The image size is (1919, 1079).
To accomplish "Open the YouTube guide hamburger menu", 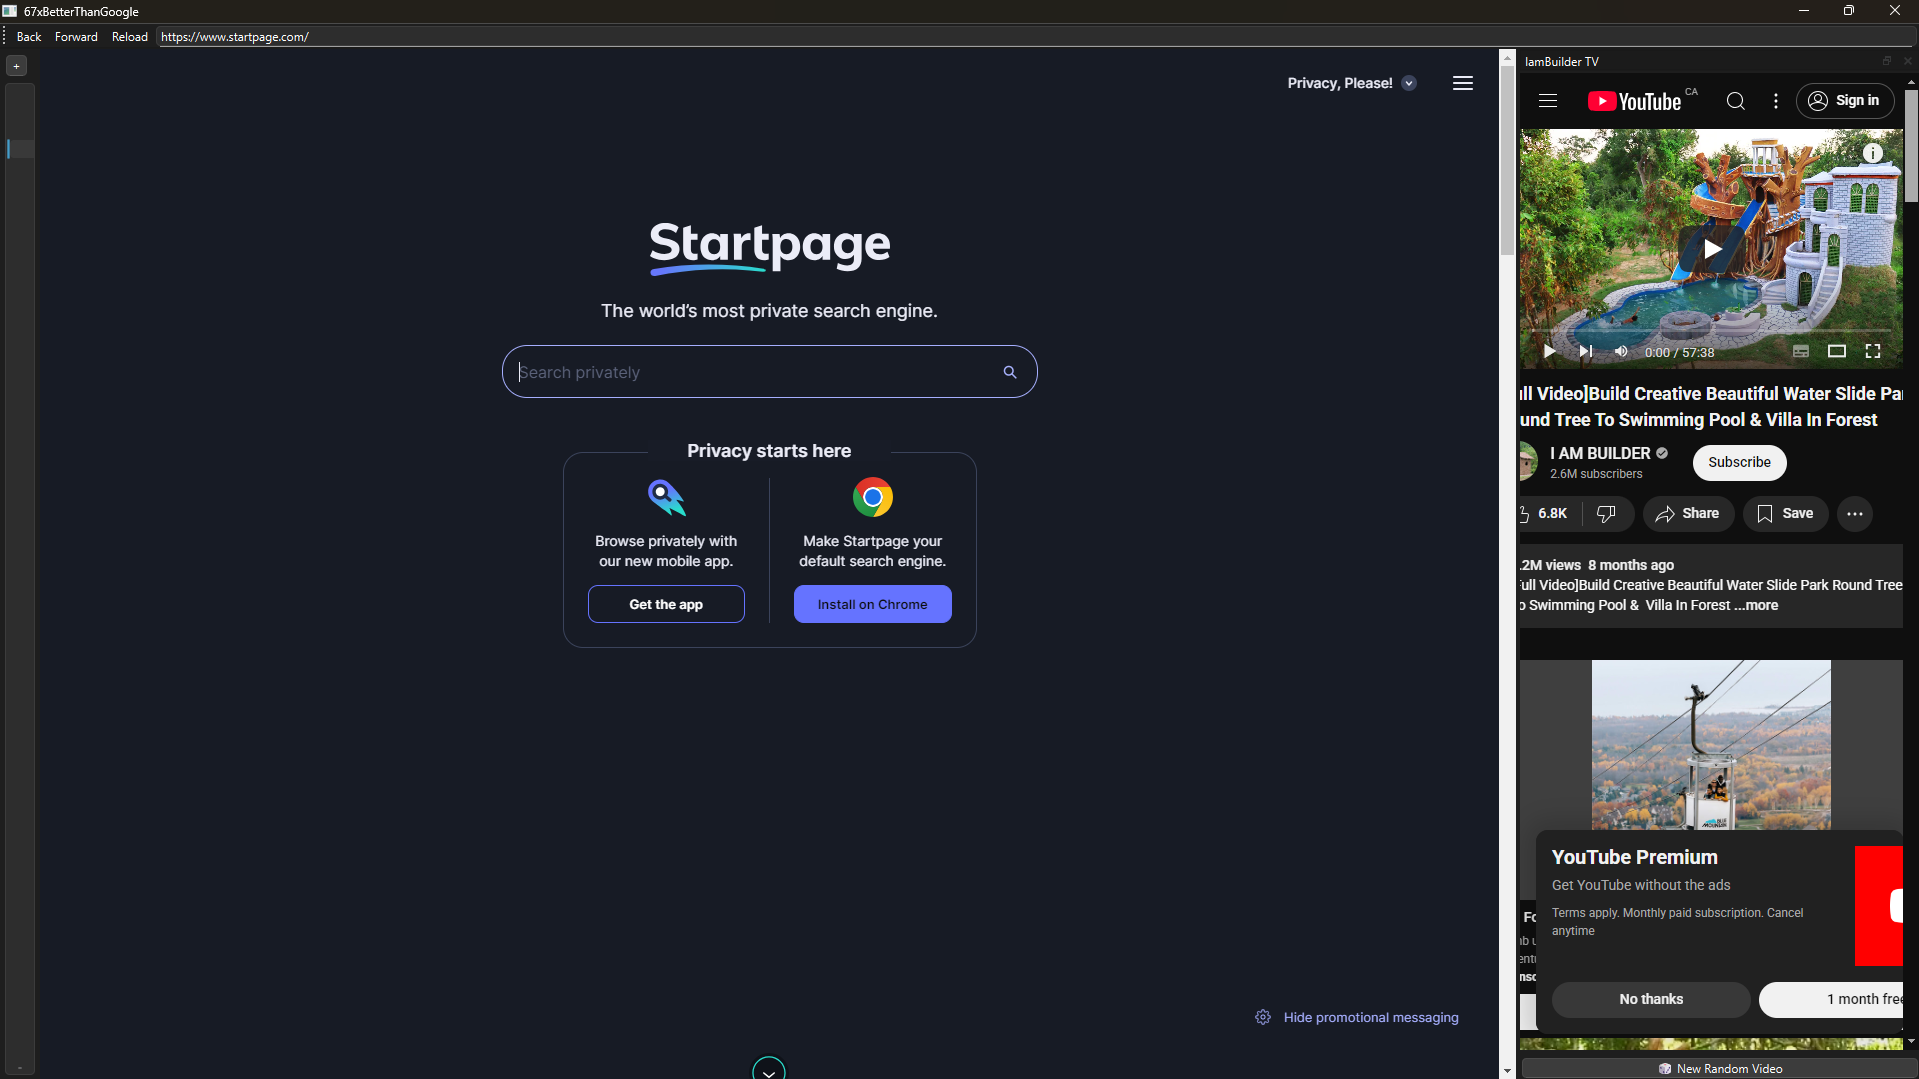I will tap(1548, 101).
